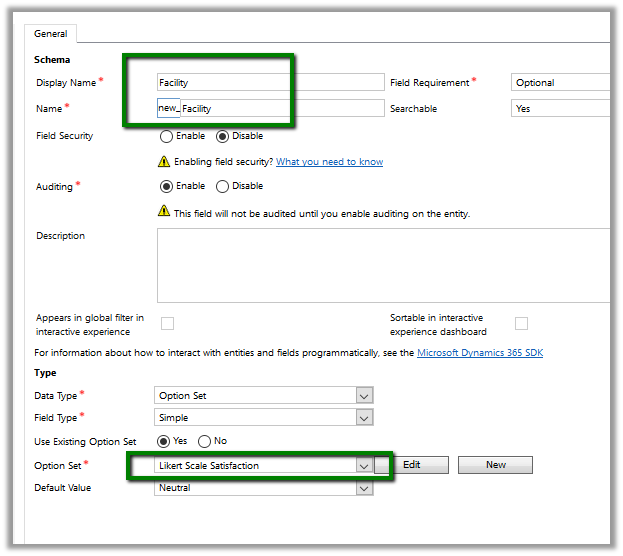
Task: Click the New option set button
Action: pos(495,465)
